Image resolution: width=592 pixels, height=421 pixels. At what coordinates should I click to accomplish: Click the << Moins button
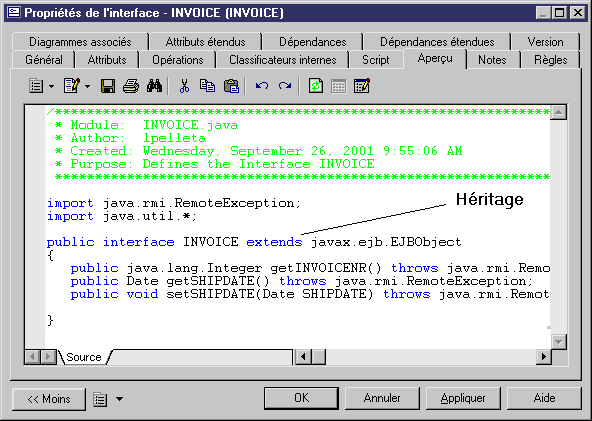click(x=49, y=399)
